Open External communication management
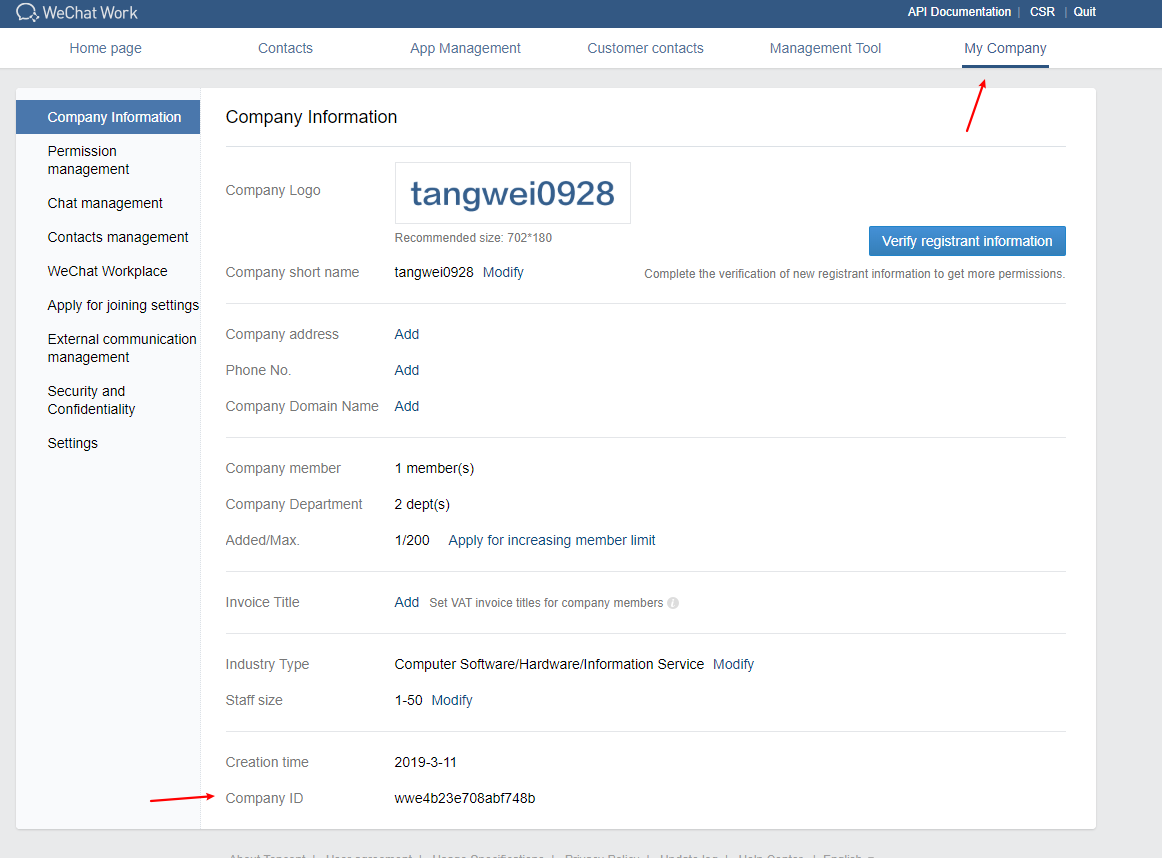This screenshot has height=858, width=1162. click(122, 348)
